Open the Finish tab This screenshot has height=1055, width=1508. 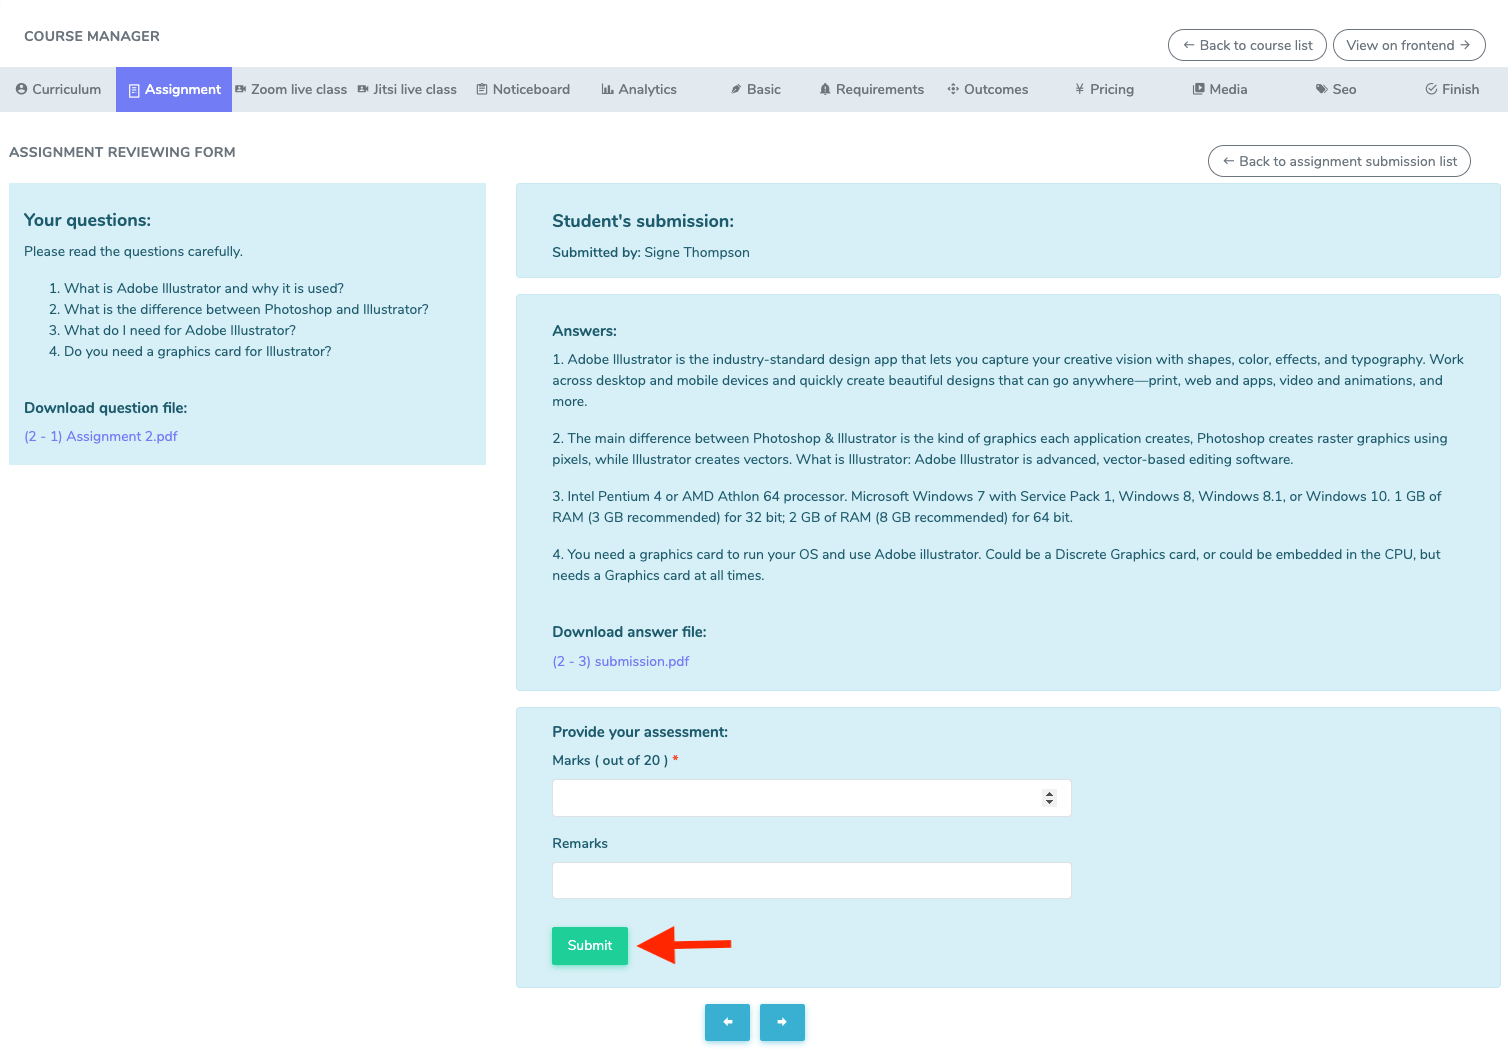click(x=1452, y=89)
